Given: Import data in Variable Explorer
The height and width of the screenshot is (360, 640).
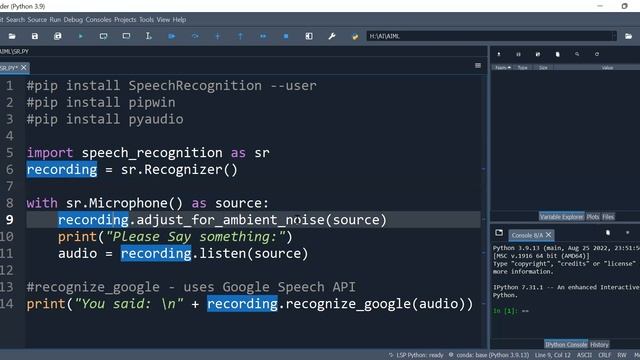Looking at the screenshot, I should coord(499,54).
